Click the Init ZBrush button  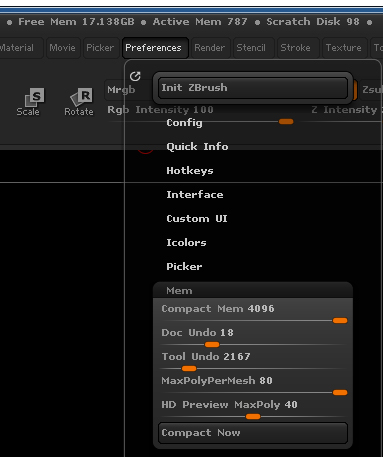point(253,88)
